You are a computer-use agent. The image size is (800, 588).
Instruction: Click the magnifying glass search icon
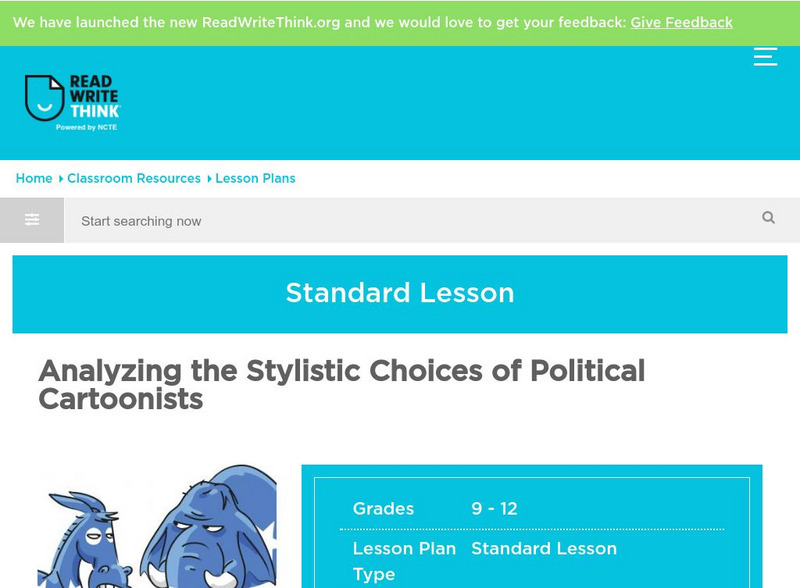pos(768,218)
